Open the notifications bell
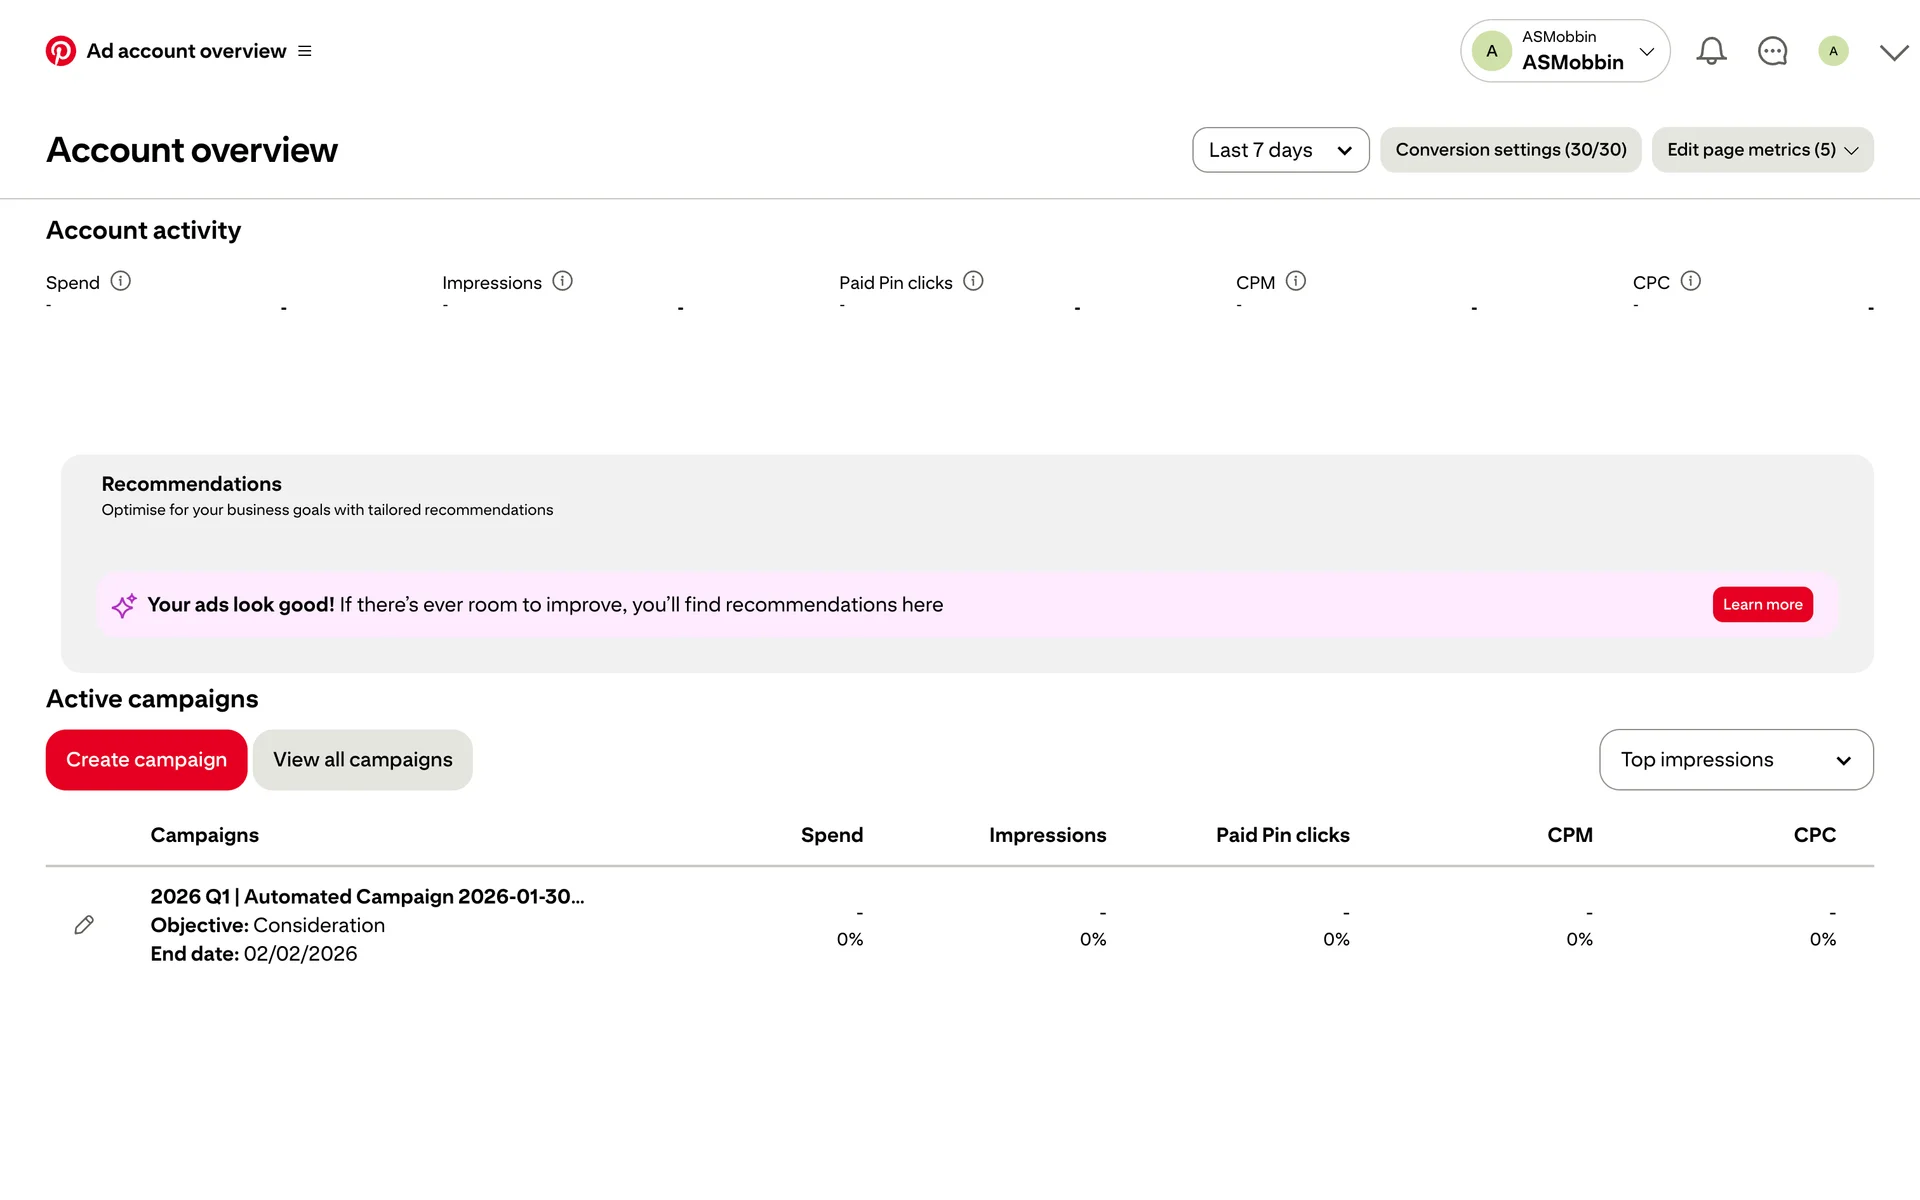This screenshot has width=1920, height=1200. (x=1711, y=51)
